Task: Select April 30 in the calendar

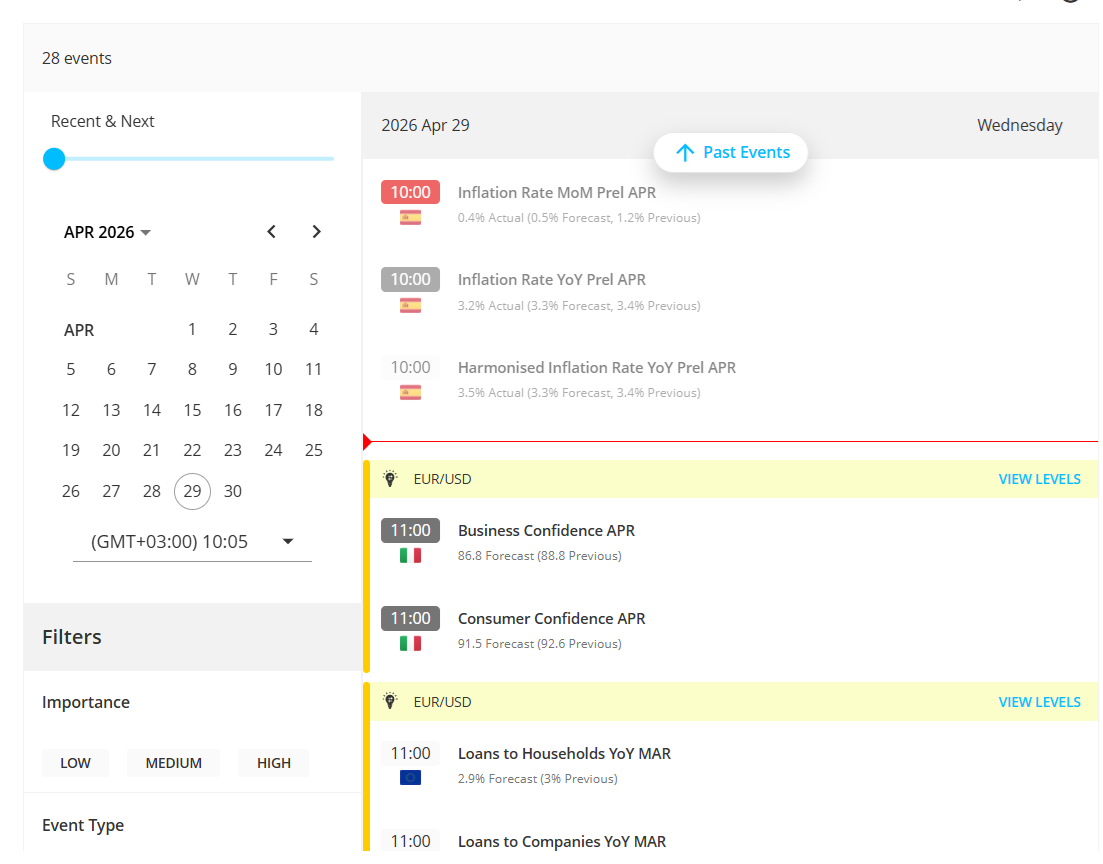Action: 233,491
